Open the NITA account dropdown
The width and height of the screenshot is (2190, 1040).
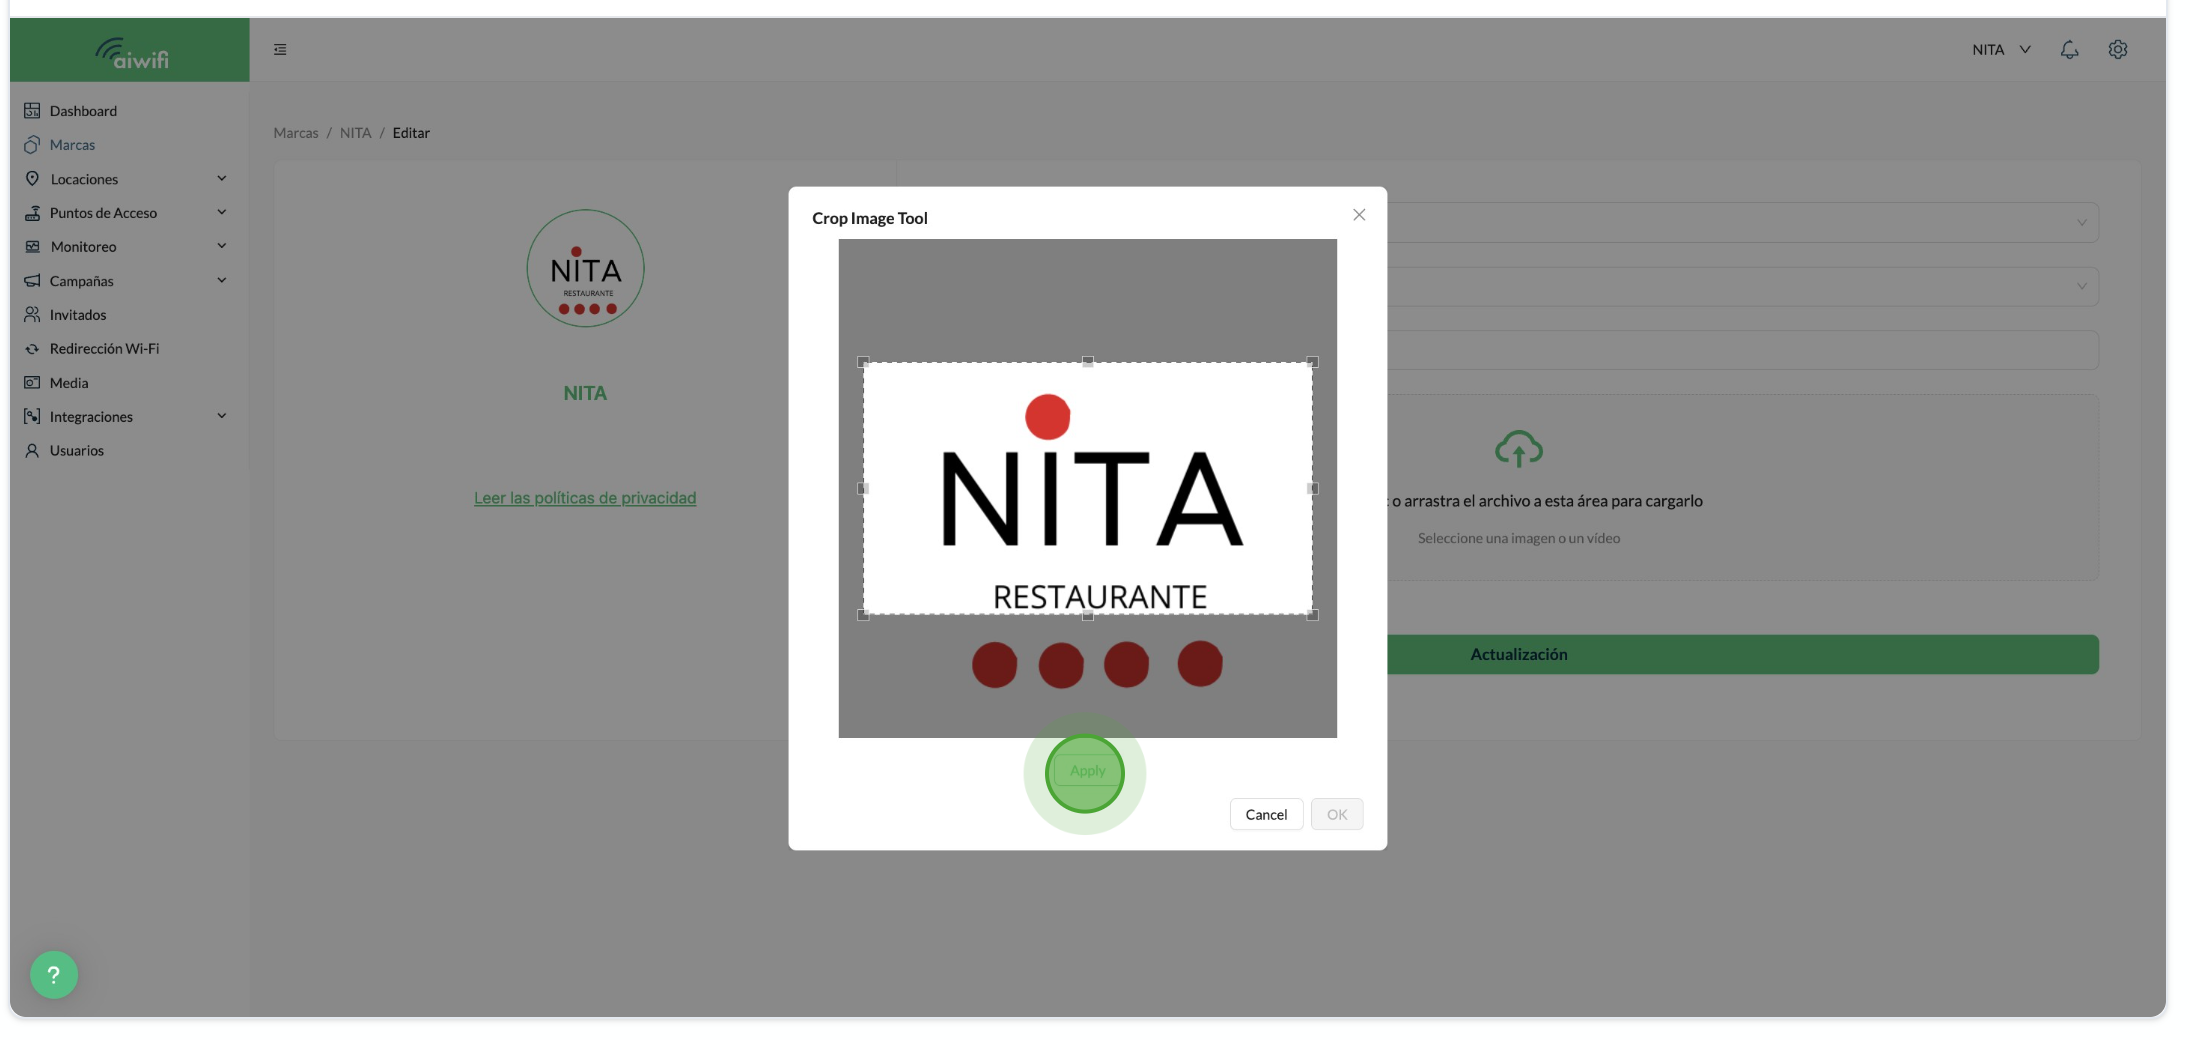tap(2001, 49)
